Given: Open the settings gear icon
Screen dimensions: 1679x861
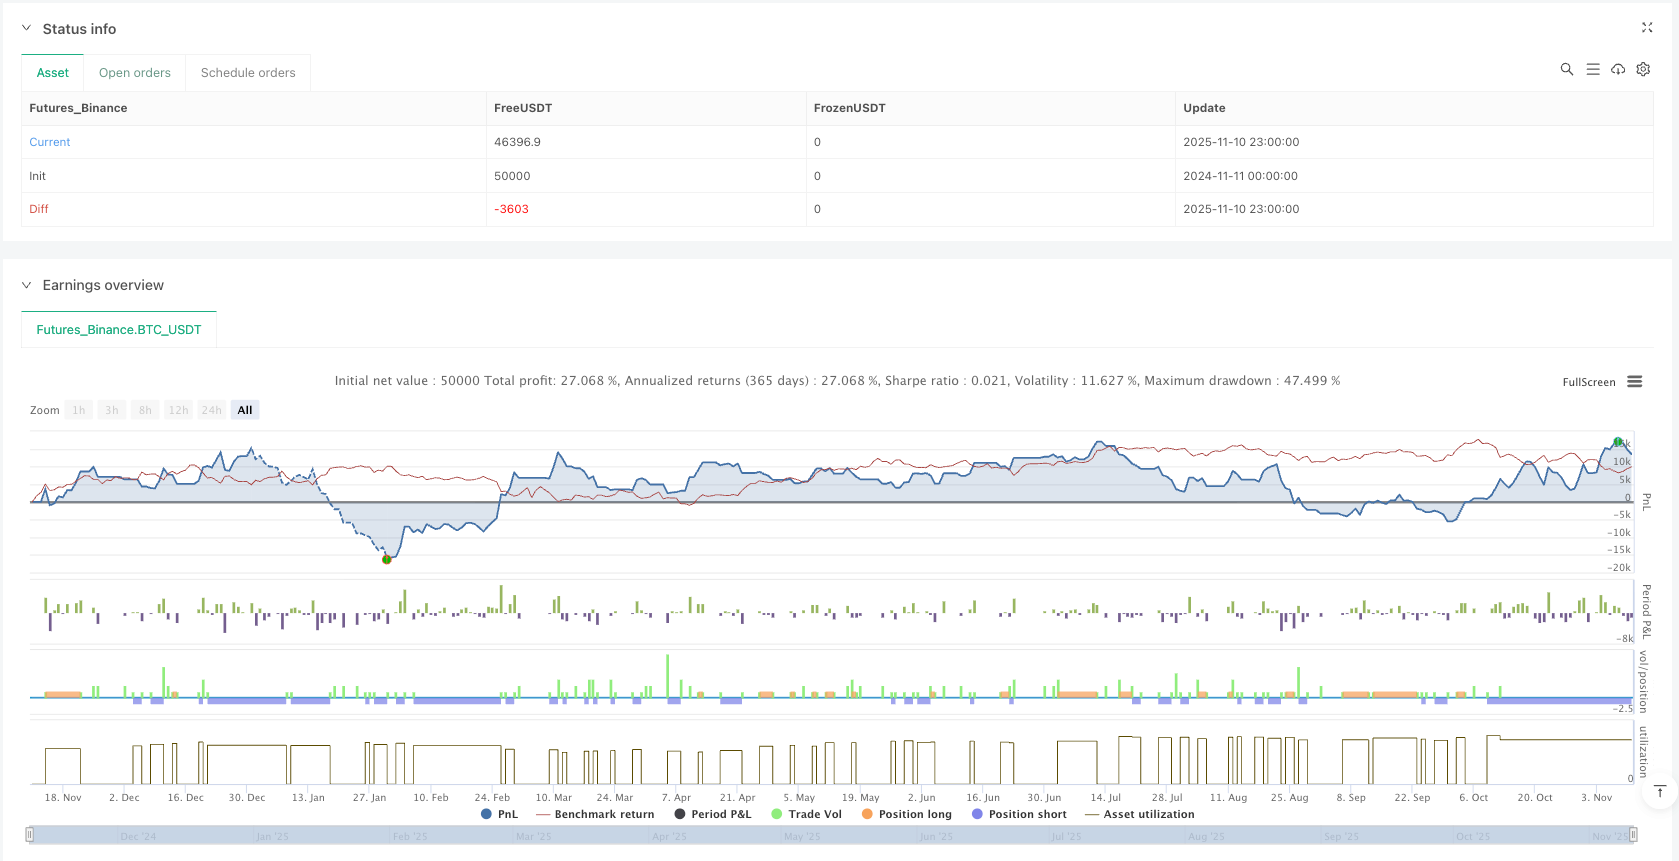Looking at the screenshot, I should pos(1643,69).
